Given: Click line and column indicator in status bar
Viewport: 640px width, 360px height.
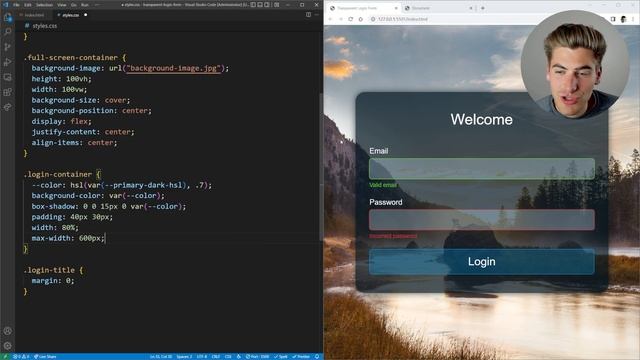Looking at the screenshot, I should pos(161,357).
